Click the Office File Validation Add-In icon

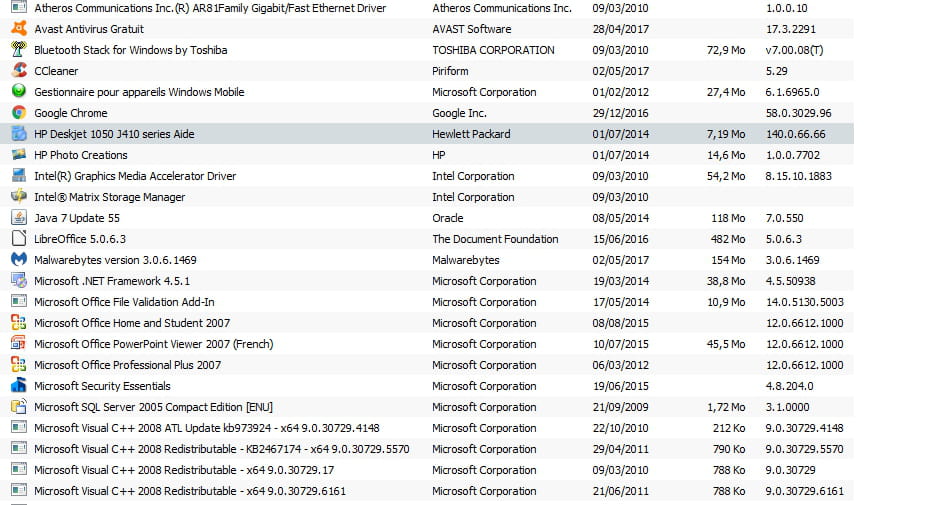[19, 302]
